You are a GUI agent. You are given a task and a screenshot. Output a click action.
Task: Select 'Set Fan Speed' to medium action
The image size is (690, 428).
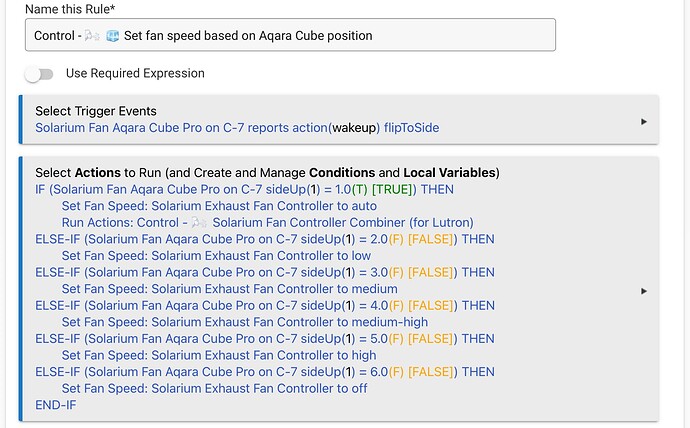pyautogui.click(x=229, y=289)
